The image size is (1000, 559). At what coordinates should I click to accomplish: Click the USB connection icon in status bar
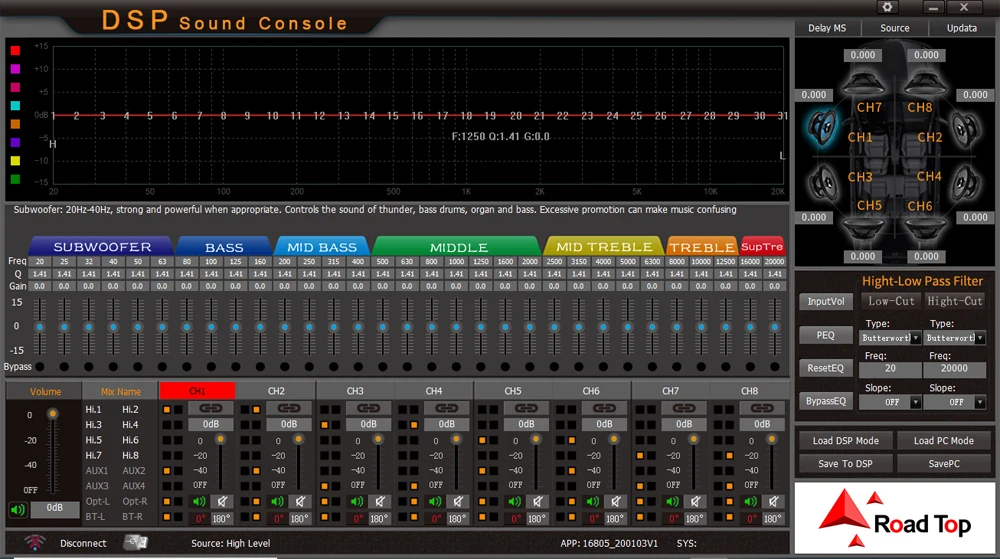pos(134,542)
